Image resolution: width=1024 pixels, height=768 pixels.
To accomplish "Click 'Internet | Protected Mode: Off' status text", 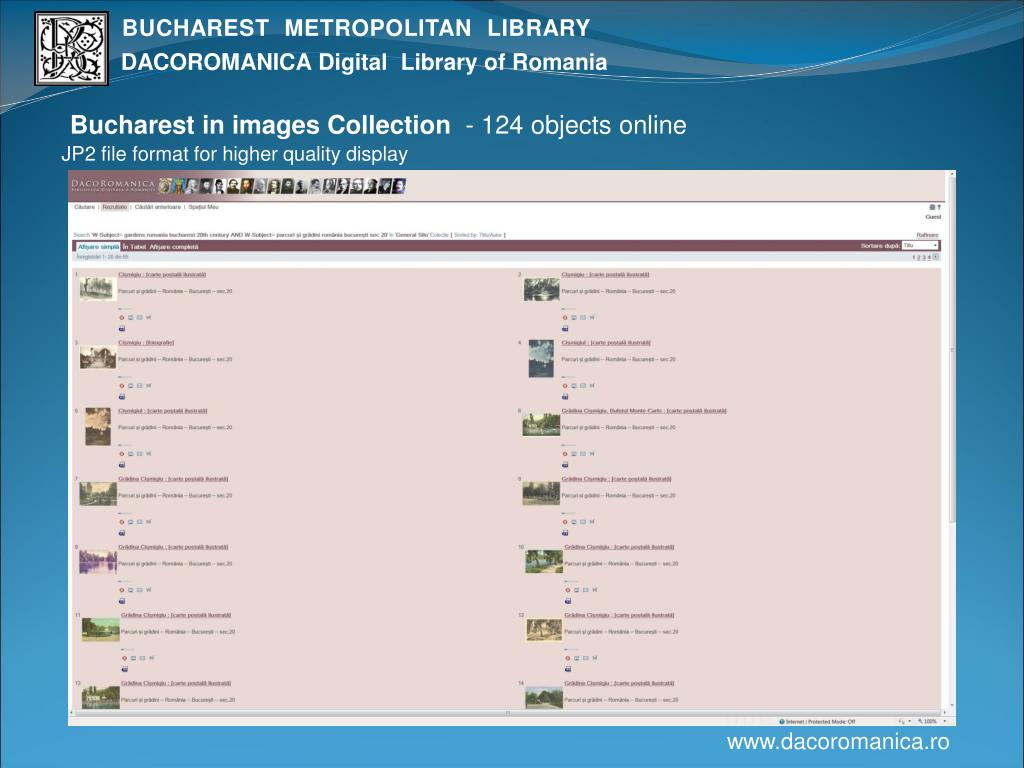I will click(820, 721).
